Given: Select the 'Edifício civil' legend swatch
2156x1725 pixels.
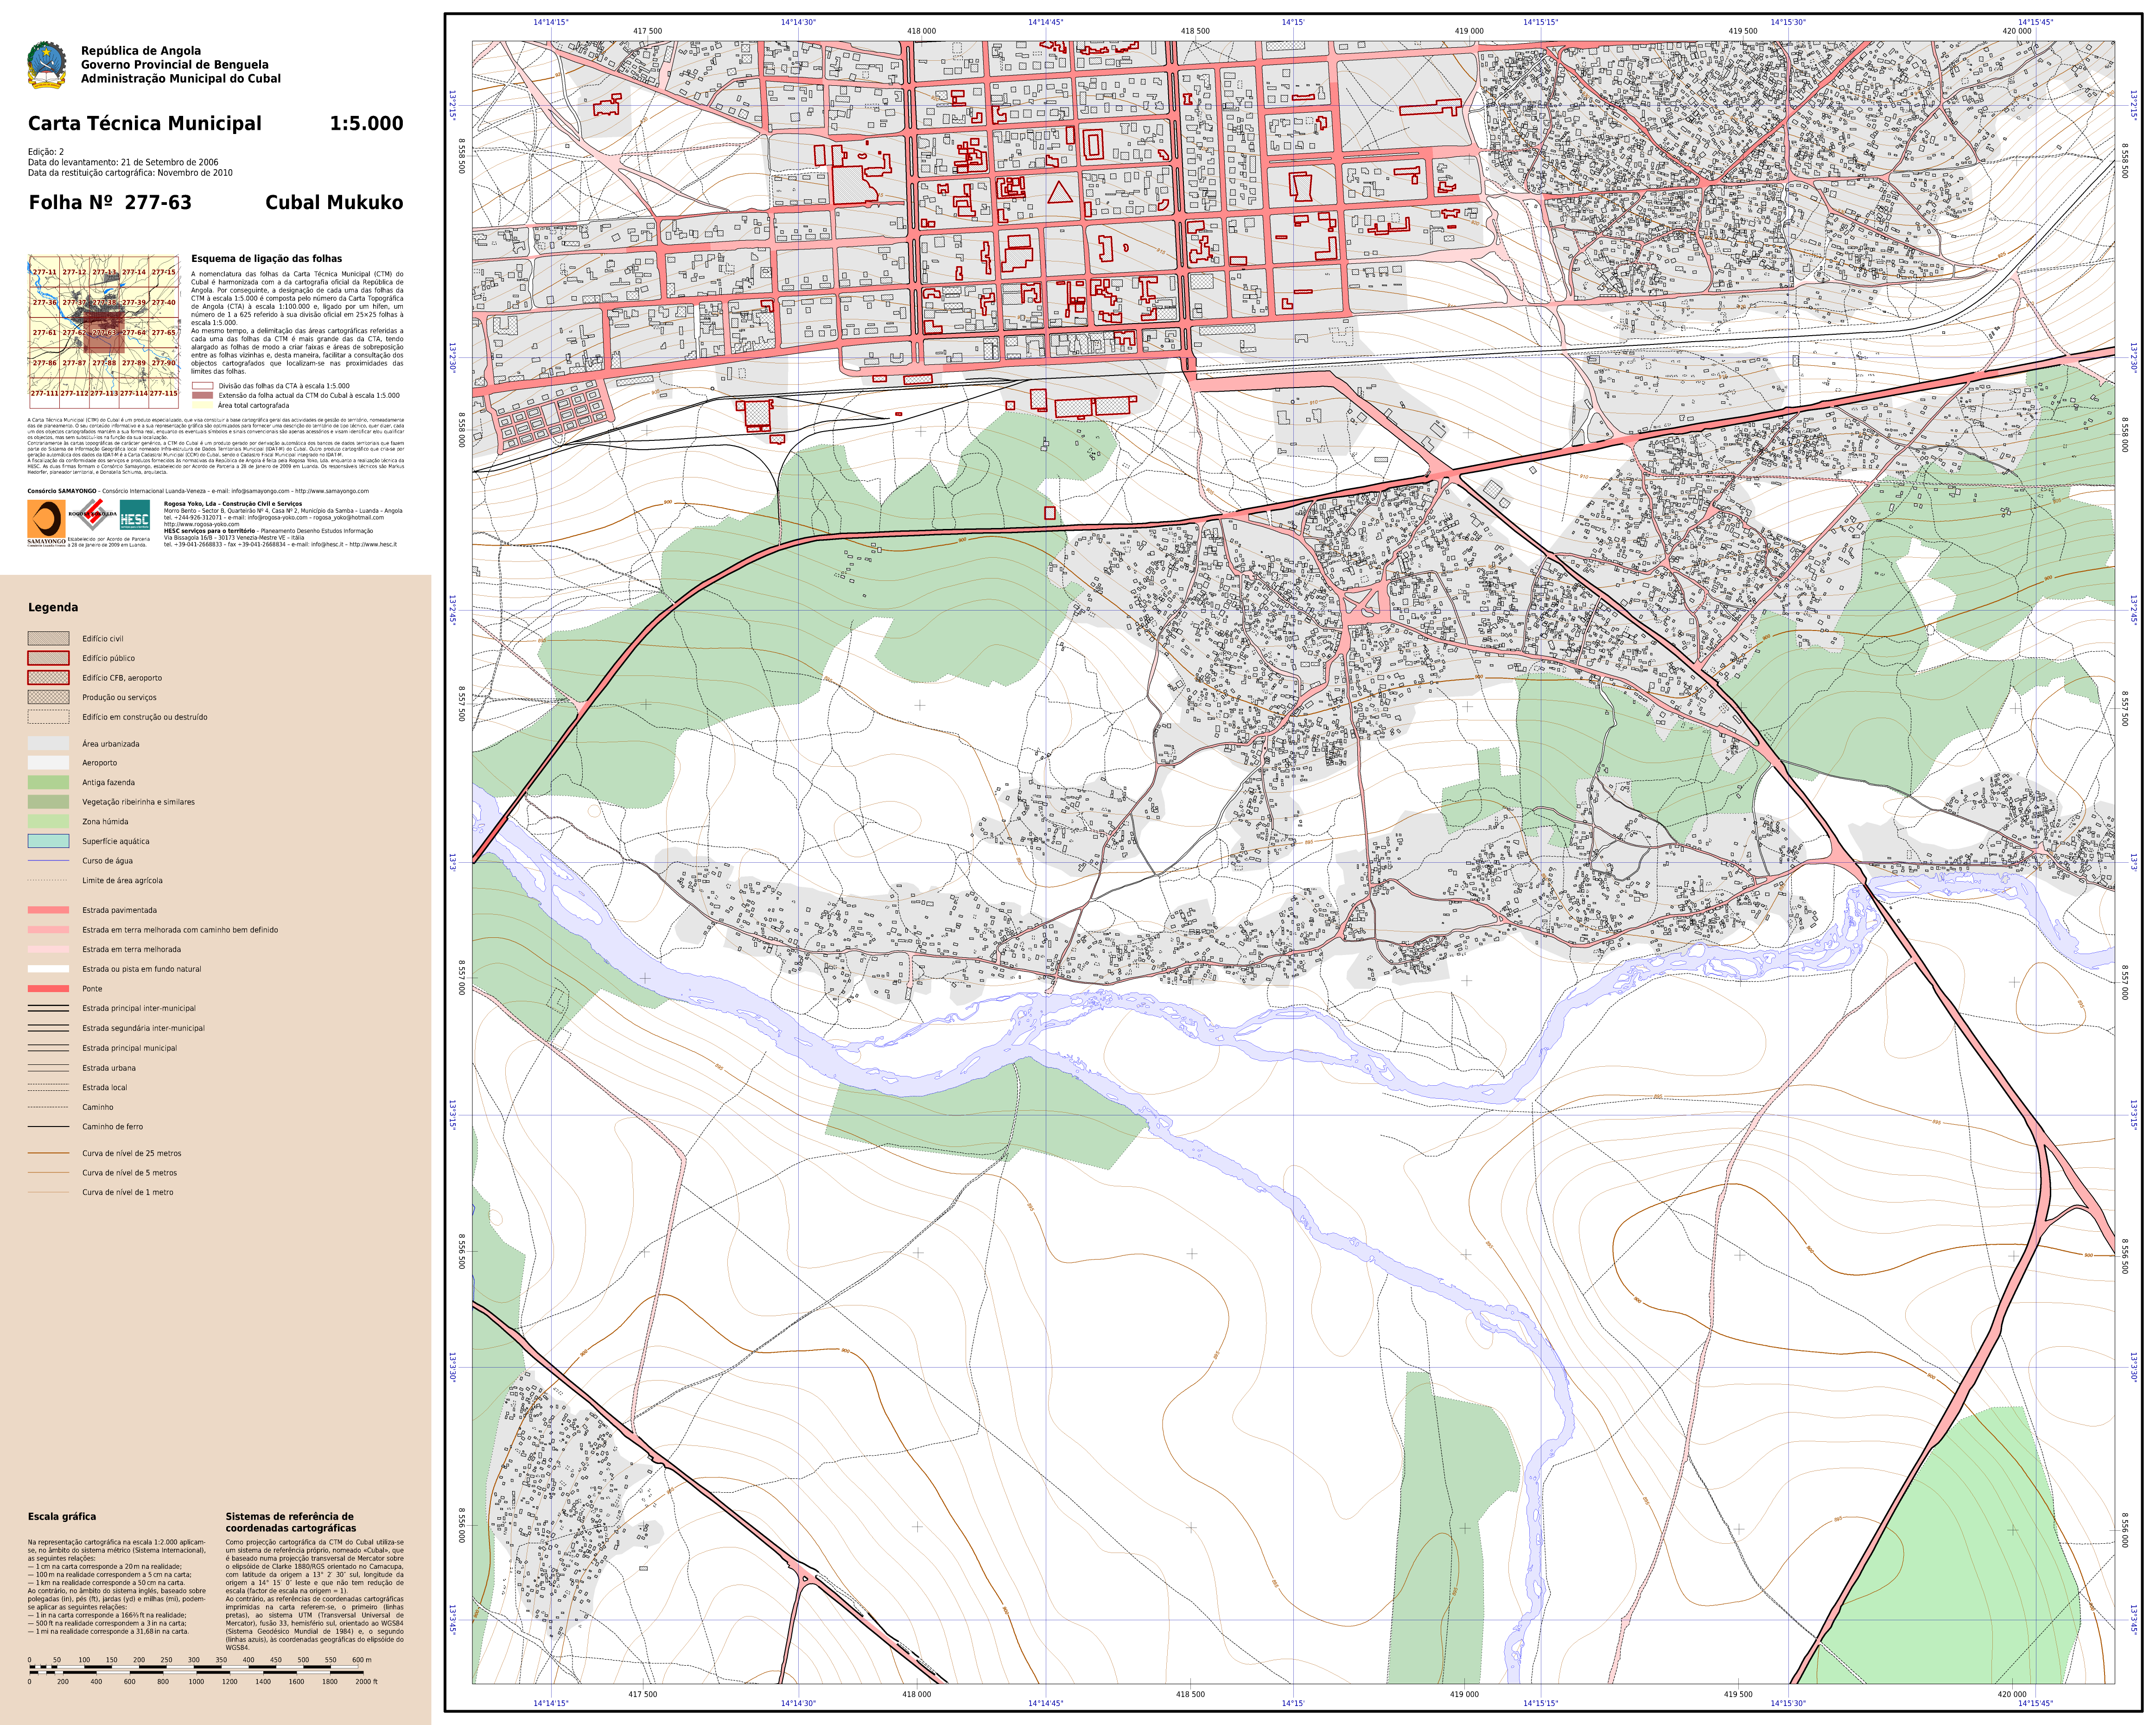Looking at the screenshot, I should (x=48, y=638).
